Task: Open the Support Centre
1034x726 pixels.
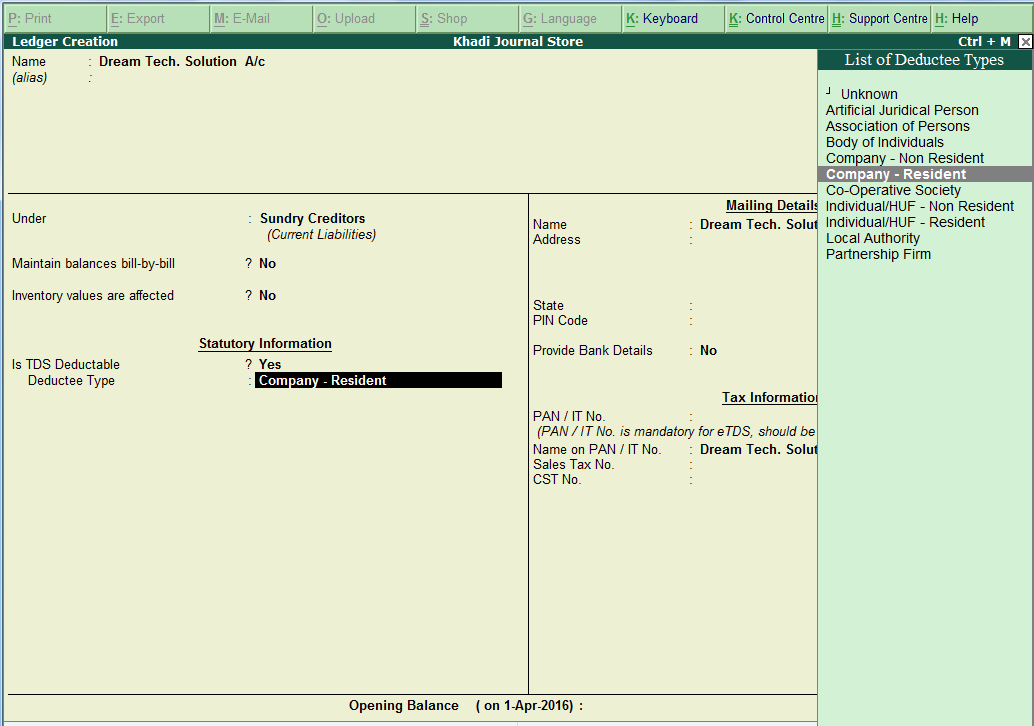Action: [879, 18]
